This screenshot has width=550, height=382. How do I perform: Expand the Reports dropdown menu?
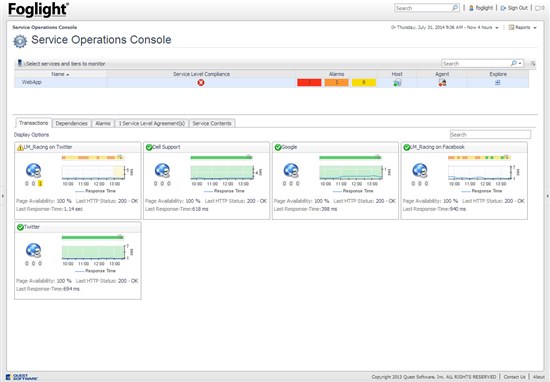point(535,28)
